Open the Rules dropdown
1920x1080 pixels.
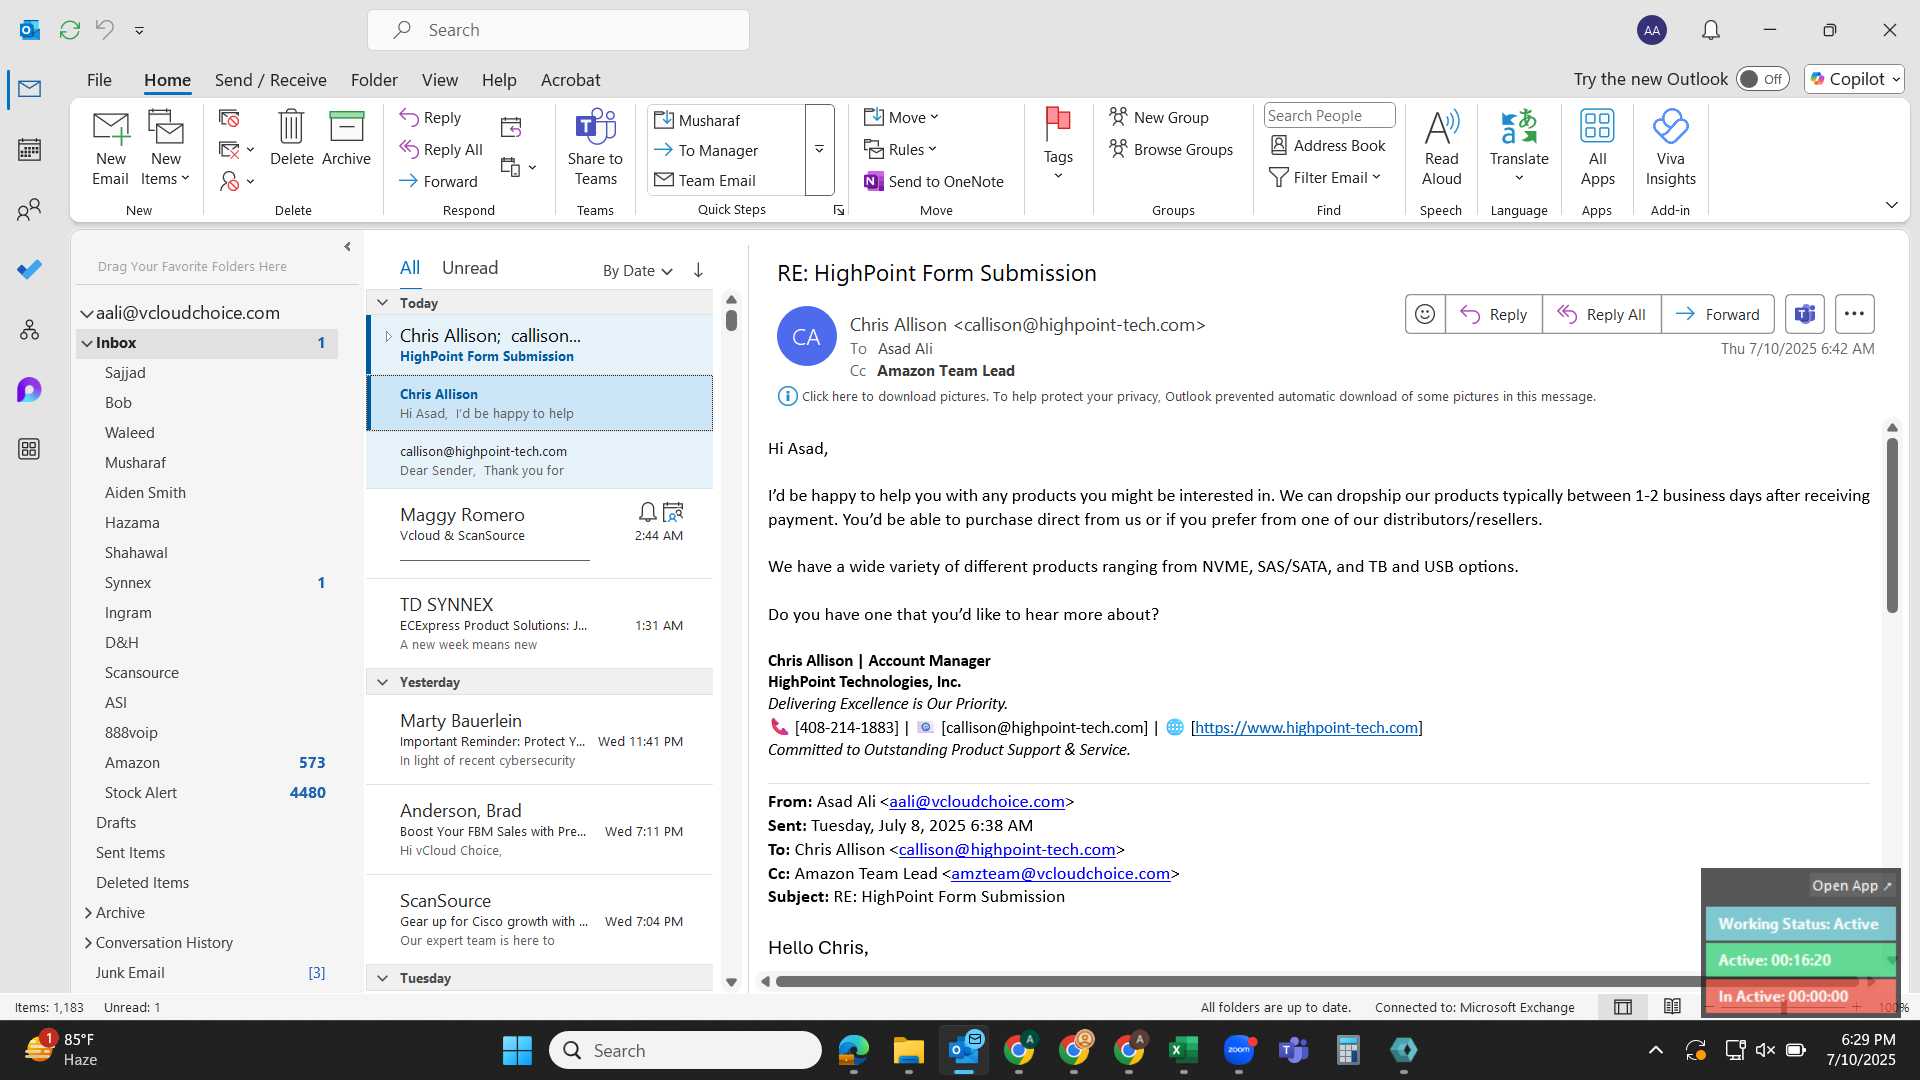pos(900,149)
